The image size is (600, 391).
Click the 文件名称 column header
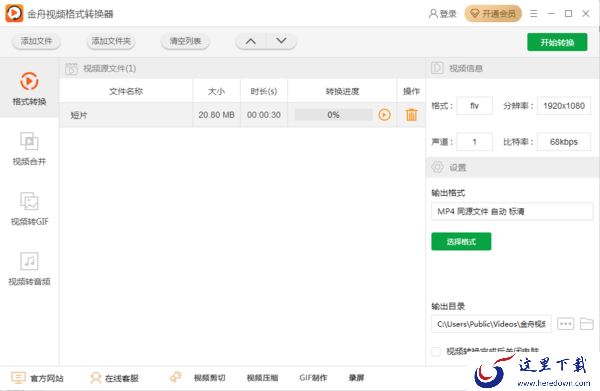coord(126,91)
